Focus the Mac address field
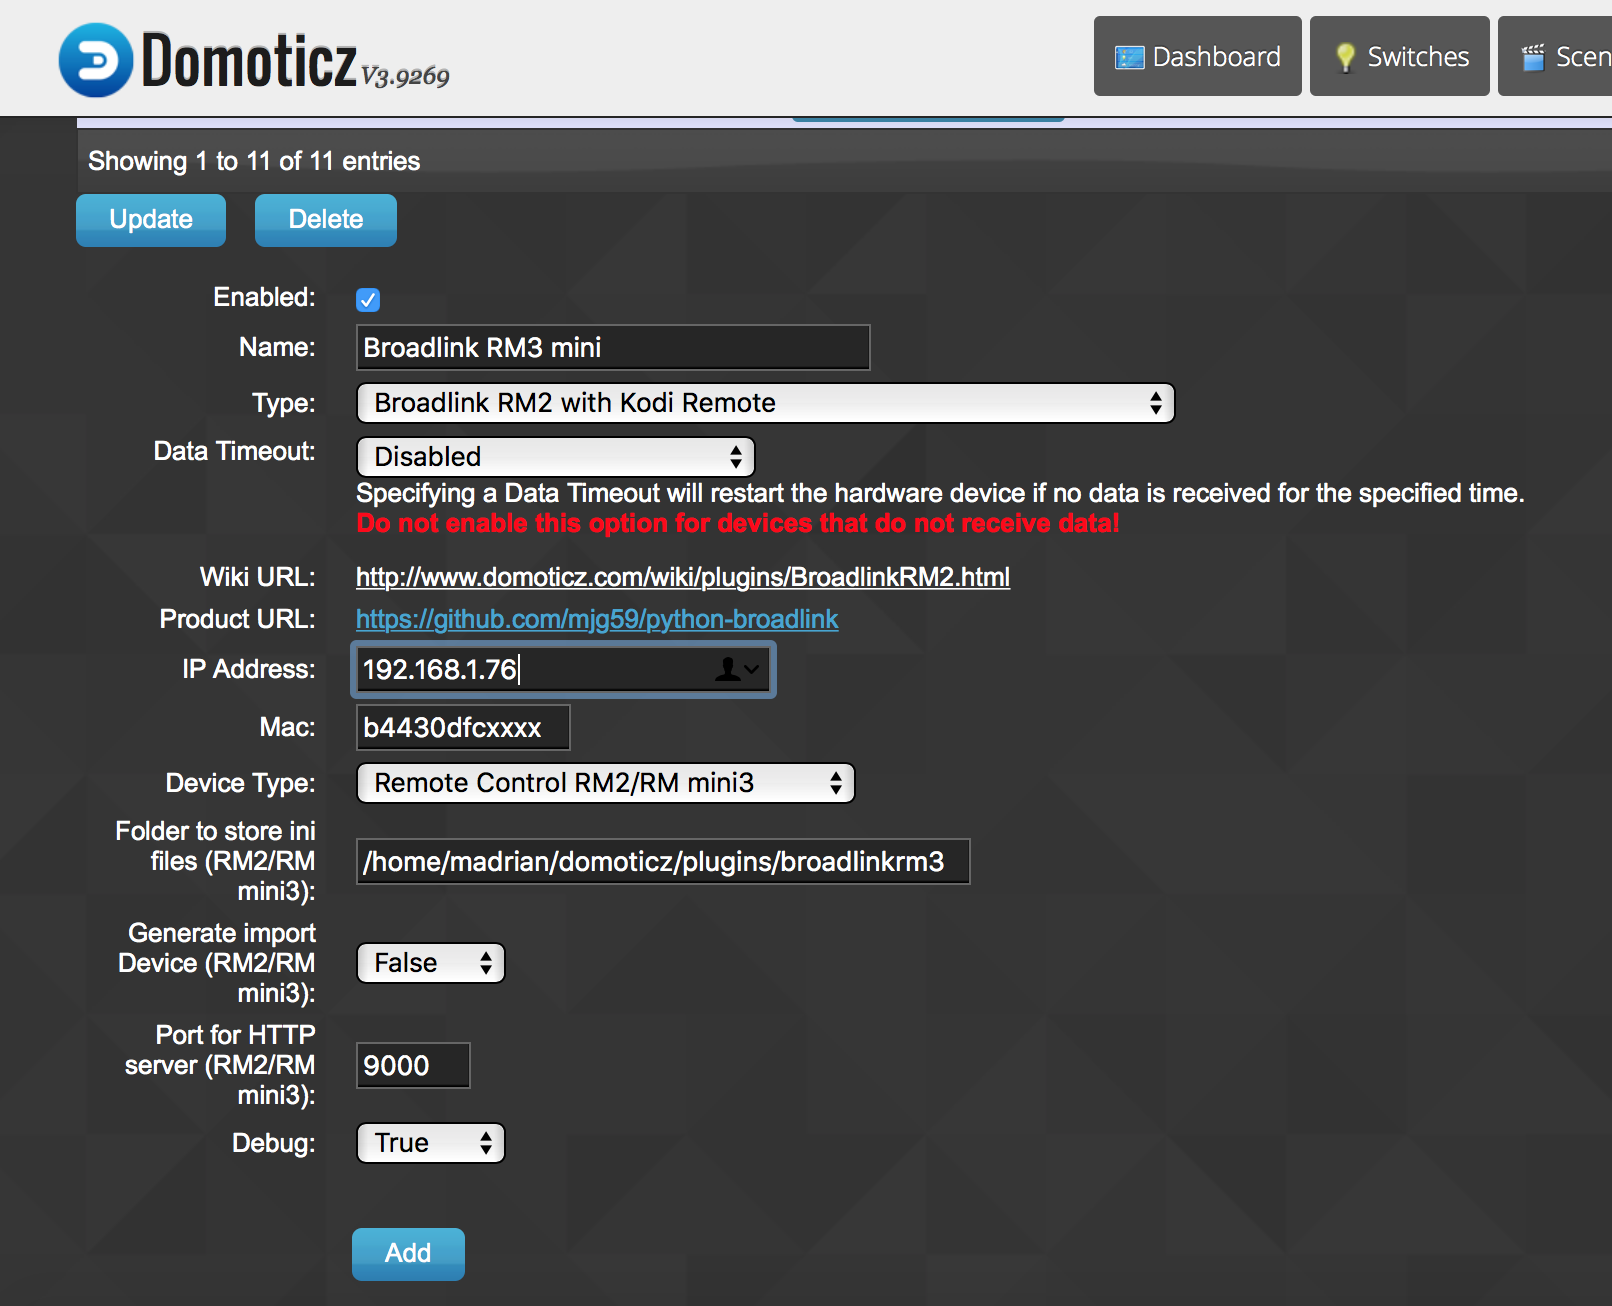 click(463, 727)
